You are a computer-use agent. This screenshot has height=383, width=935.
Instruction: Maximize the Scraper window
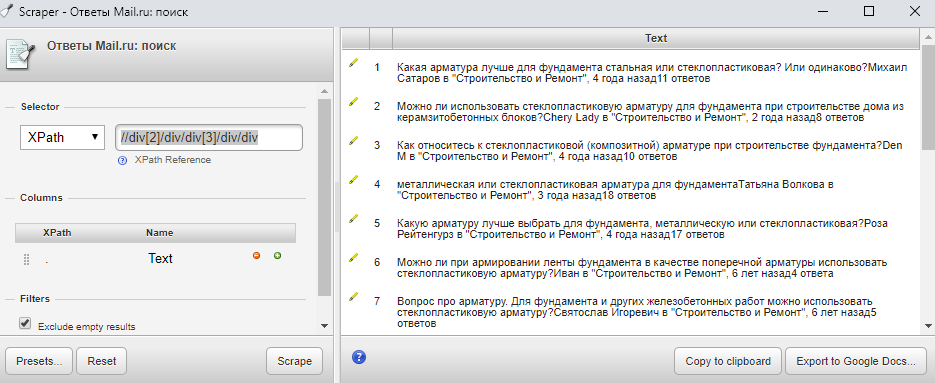(869, 11)
